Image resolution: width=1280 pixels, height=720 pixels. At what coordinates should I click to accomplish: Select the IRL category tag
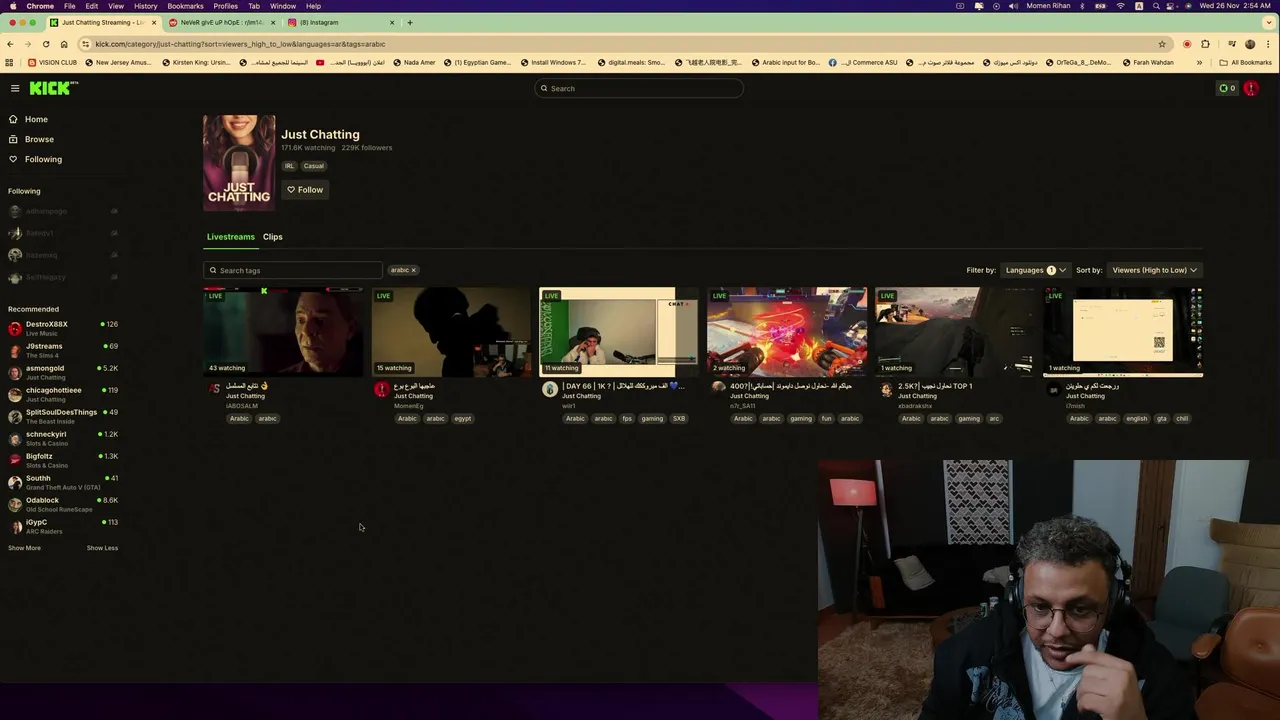pyautogui.click(x=289, y=166)
